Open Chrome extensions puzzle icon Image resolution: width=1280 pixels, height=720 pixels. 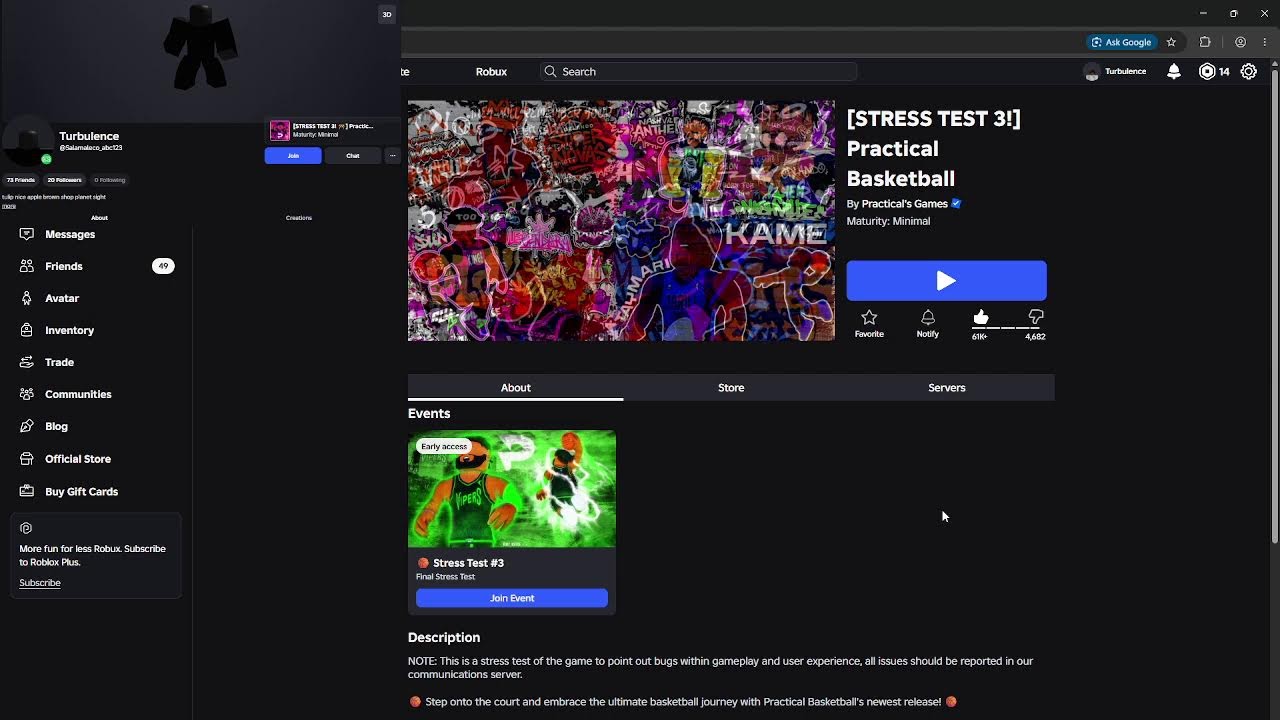tap(1205, 42)
